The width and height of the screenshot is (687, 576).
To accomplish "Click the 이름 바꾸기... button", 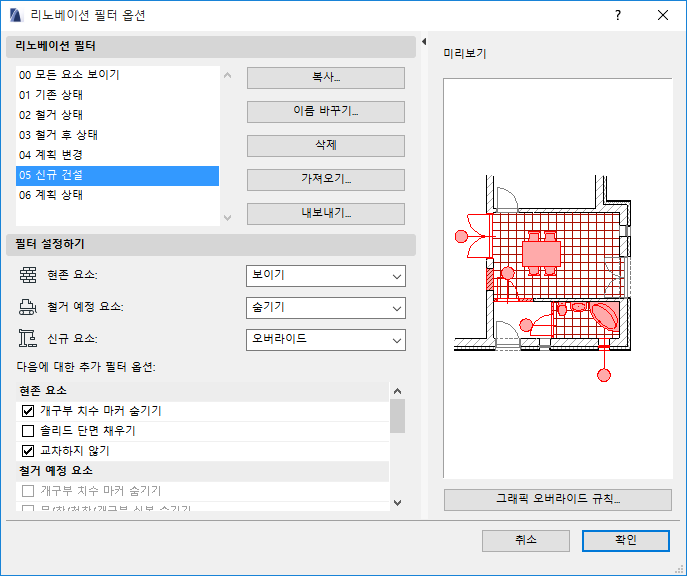I will click(326, 112).
